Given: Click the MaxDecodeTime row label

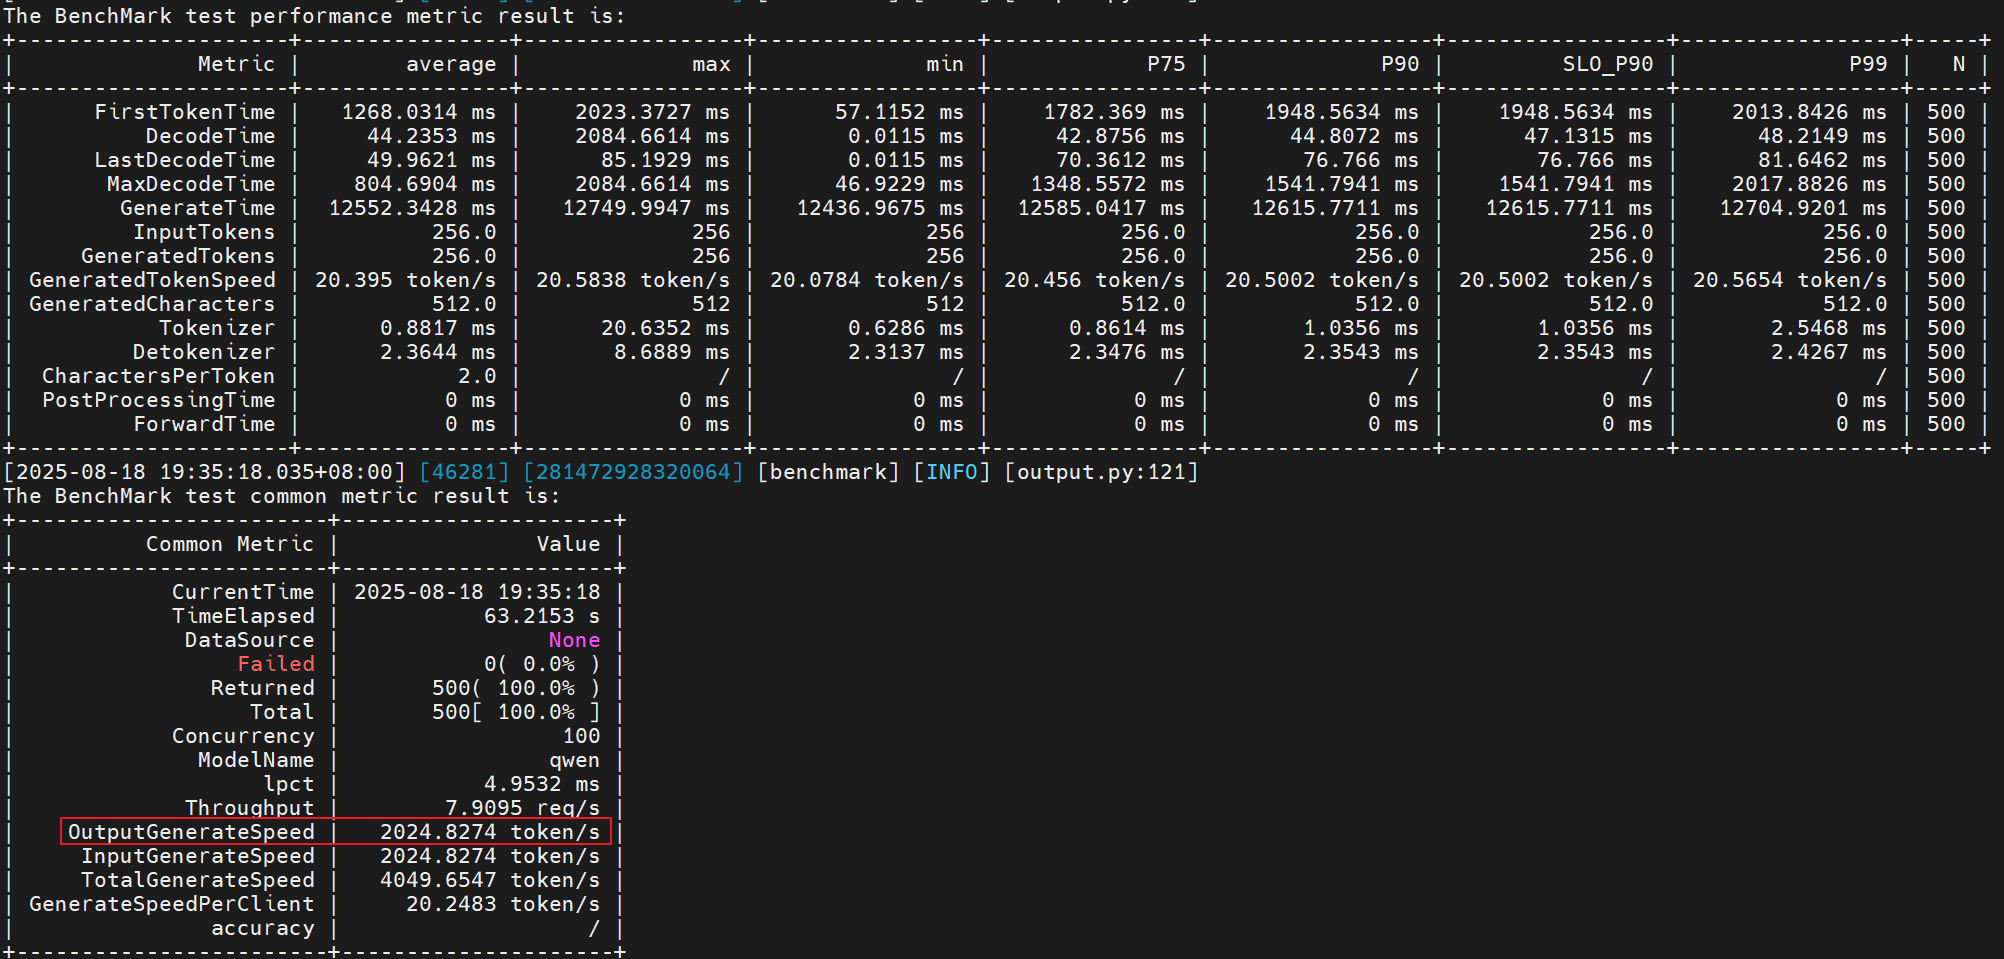Looking at the screenshot, I should tap(191, 184).
